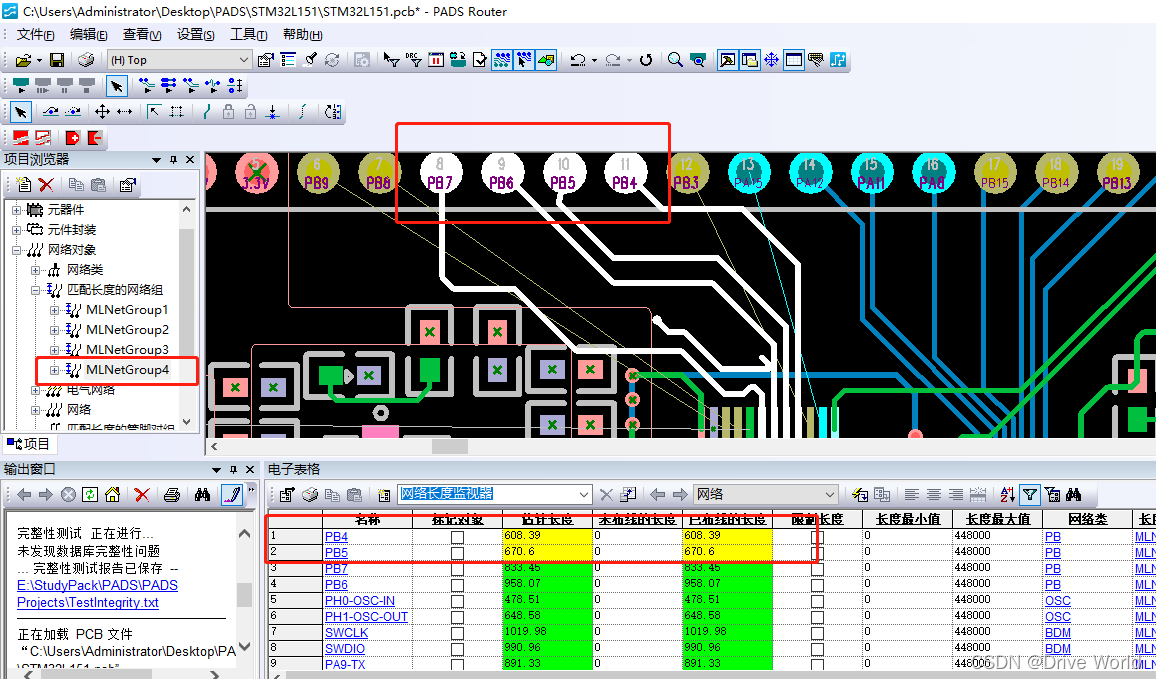Click the blue four-arrow navigation icon
Viewport: 1156px width, 679px height.
[x=771, y=60]
